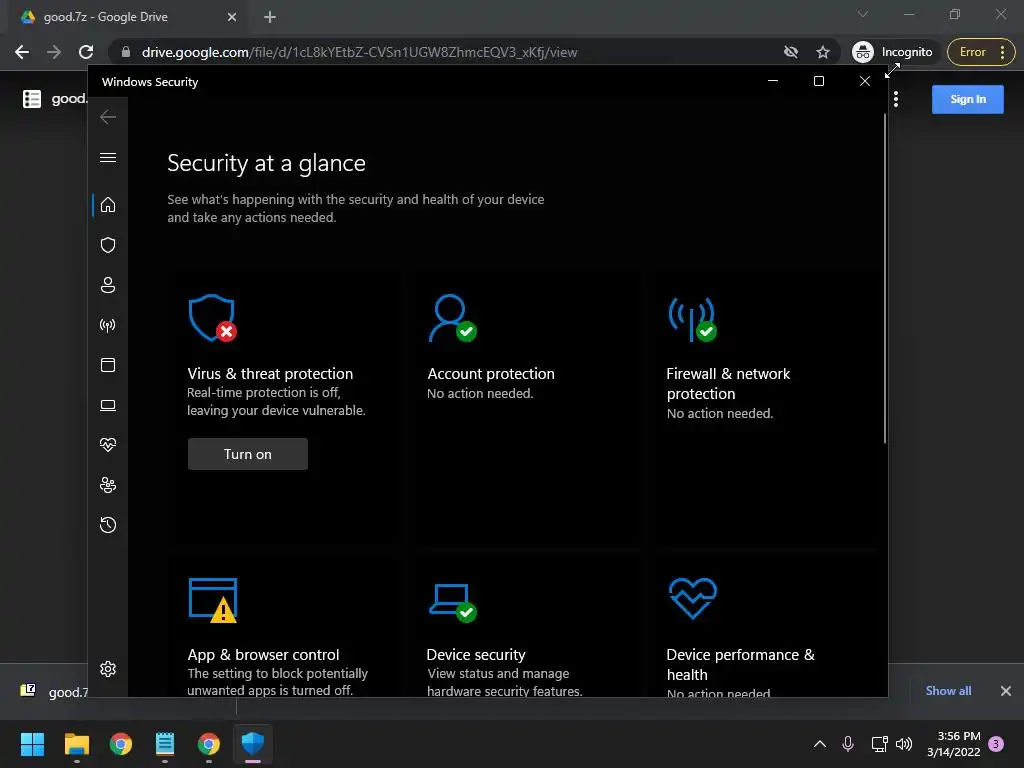This screenshot has height=768, width=1024.
Task: Open the Device security tile icon
Action: pos(453,603)
